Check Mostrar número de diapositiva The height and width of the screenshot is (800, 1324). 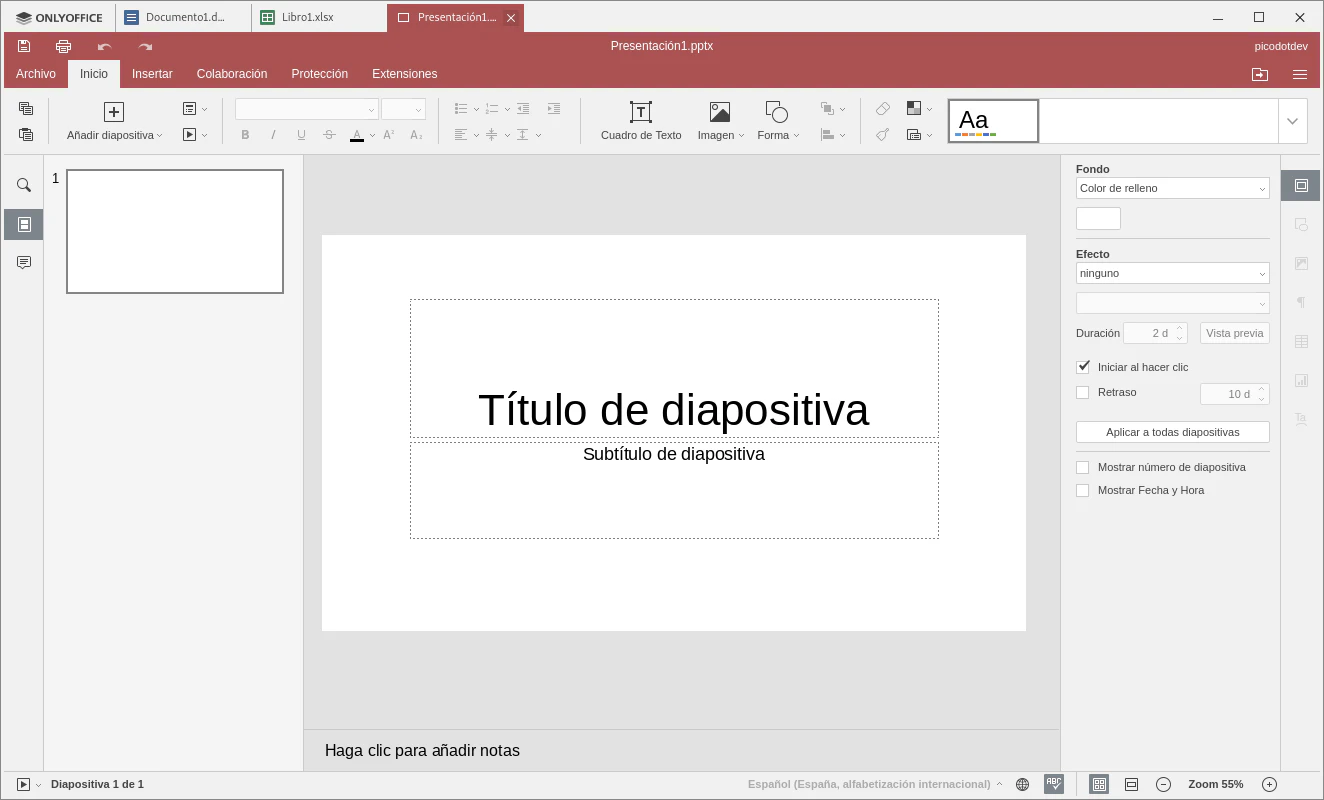[1083, 467]
